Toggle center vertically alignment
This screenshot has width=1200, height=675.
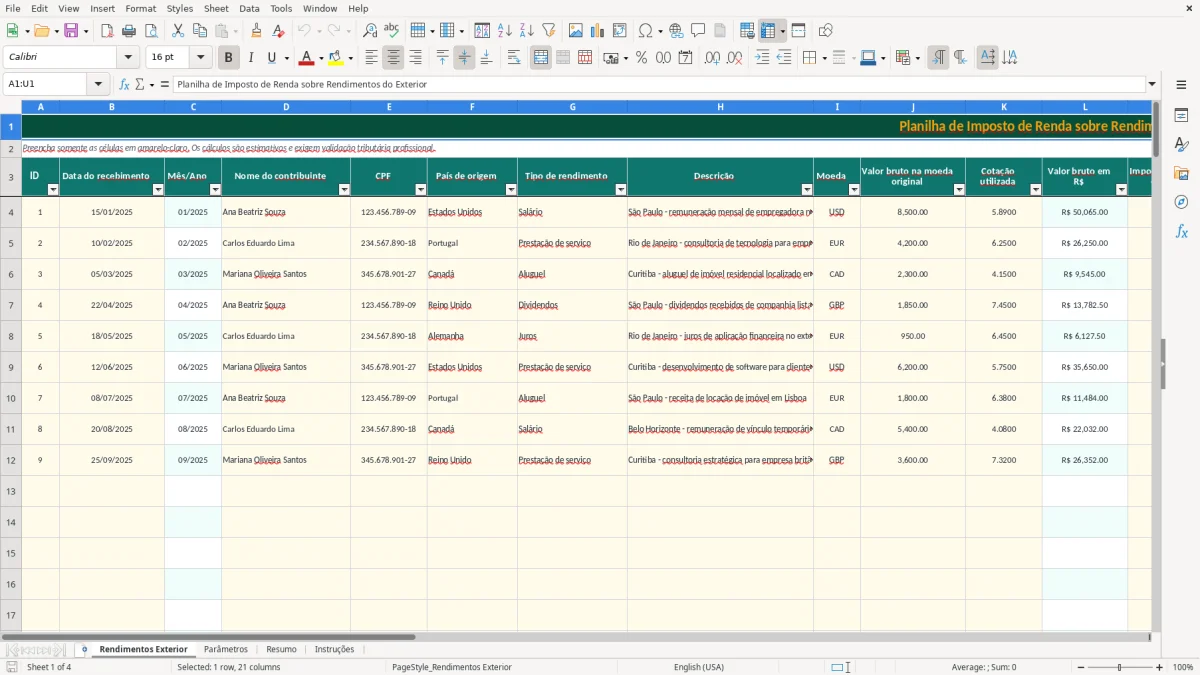click(464, 58)
